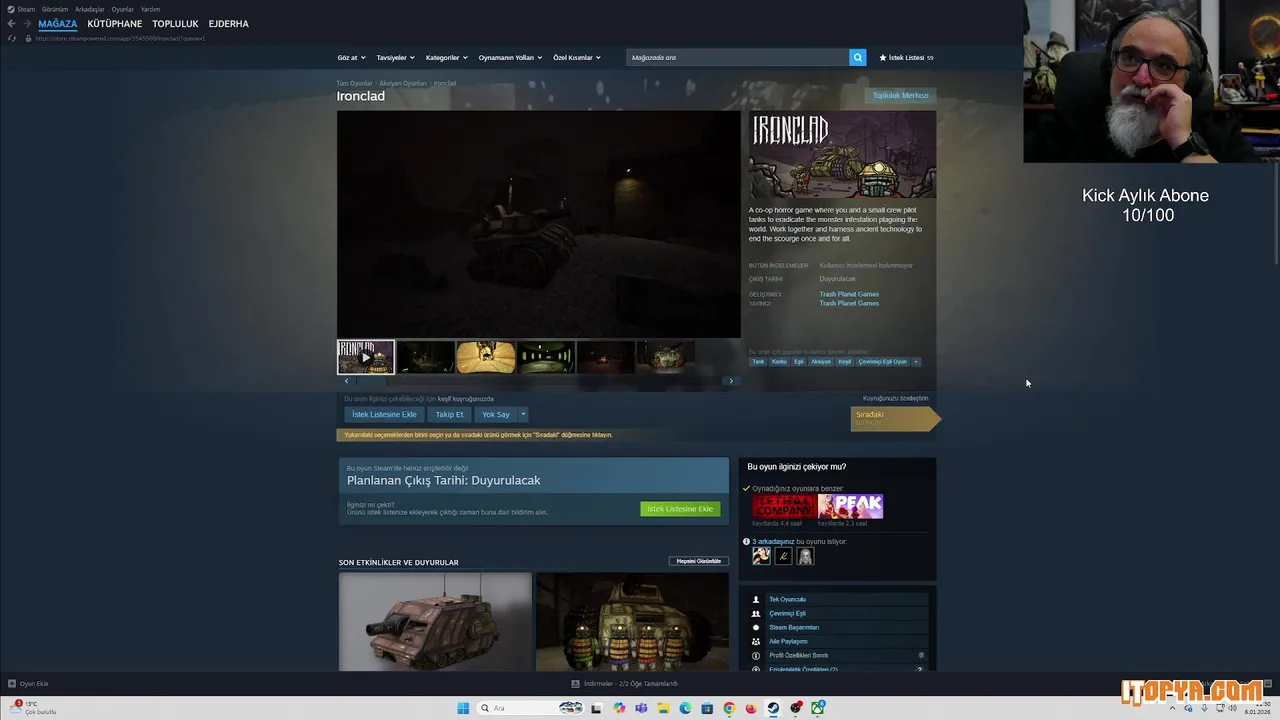Open Microsoft Edge from the taskbar
The image size is (1280, 720).
685,708
